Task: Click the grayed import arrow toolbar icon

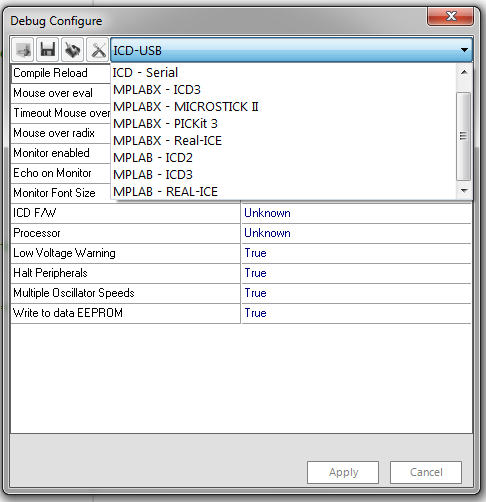Action: pyautogui.click(x=22, y=50)
